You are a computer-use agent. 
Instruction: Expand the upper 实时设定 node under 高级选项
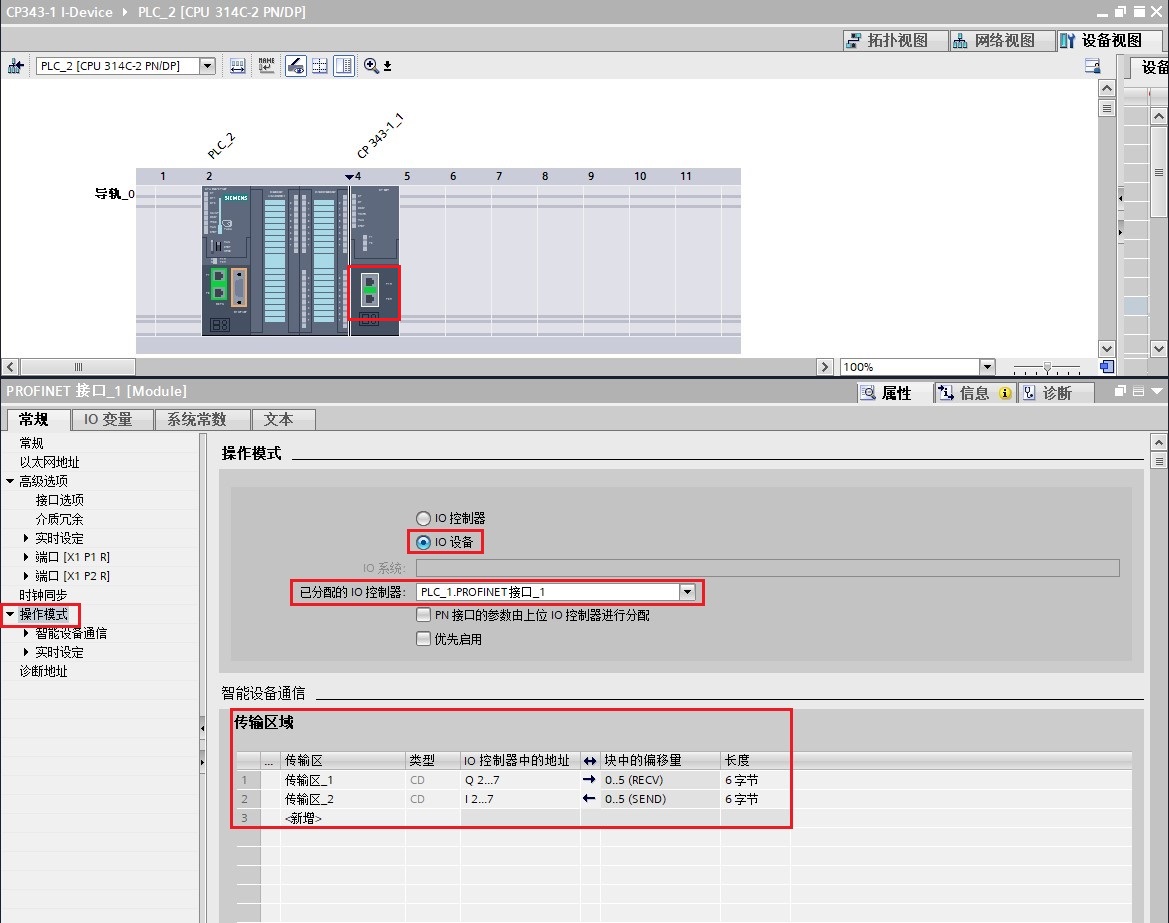(x=26, y=538)
